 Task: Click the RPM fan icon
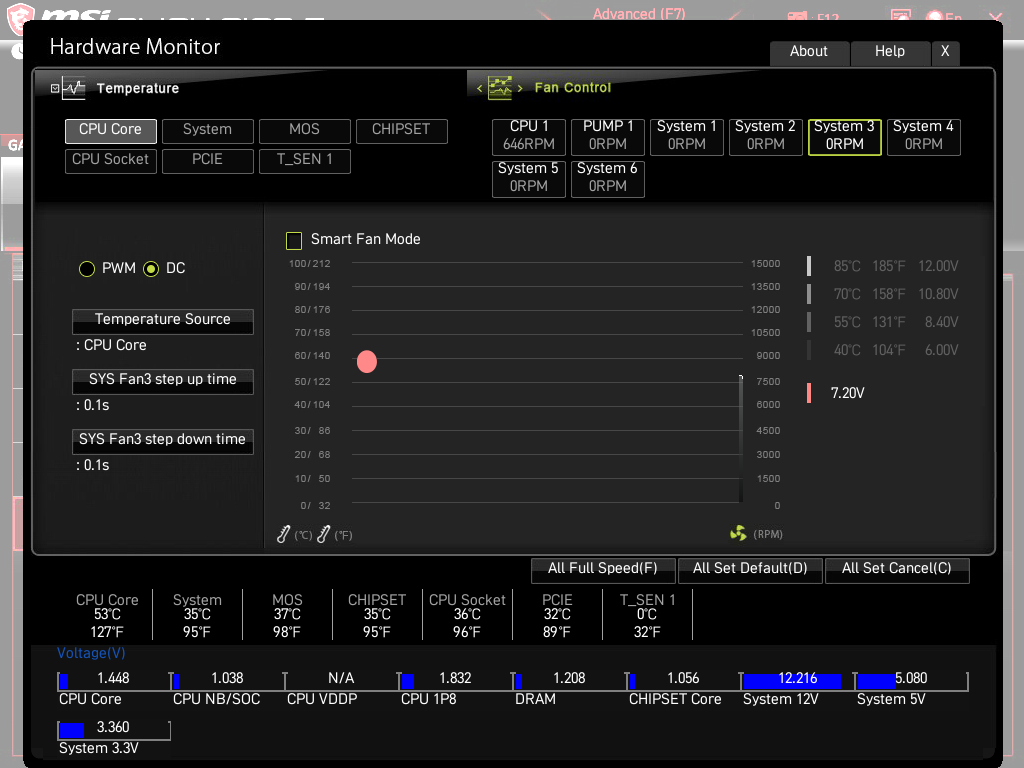[x=738, y=534]
